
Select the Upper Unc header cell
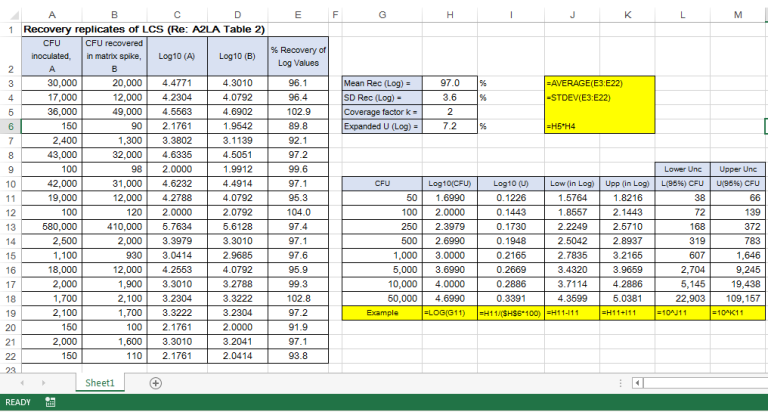pos(737,169)
